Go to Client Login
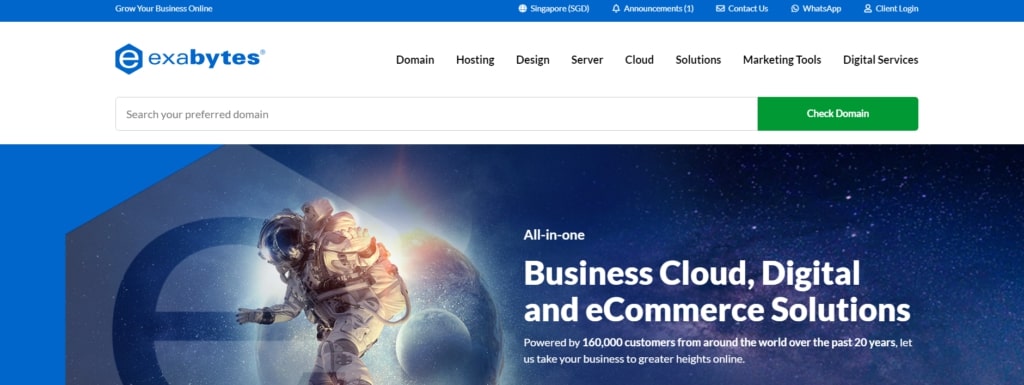 891,8
